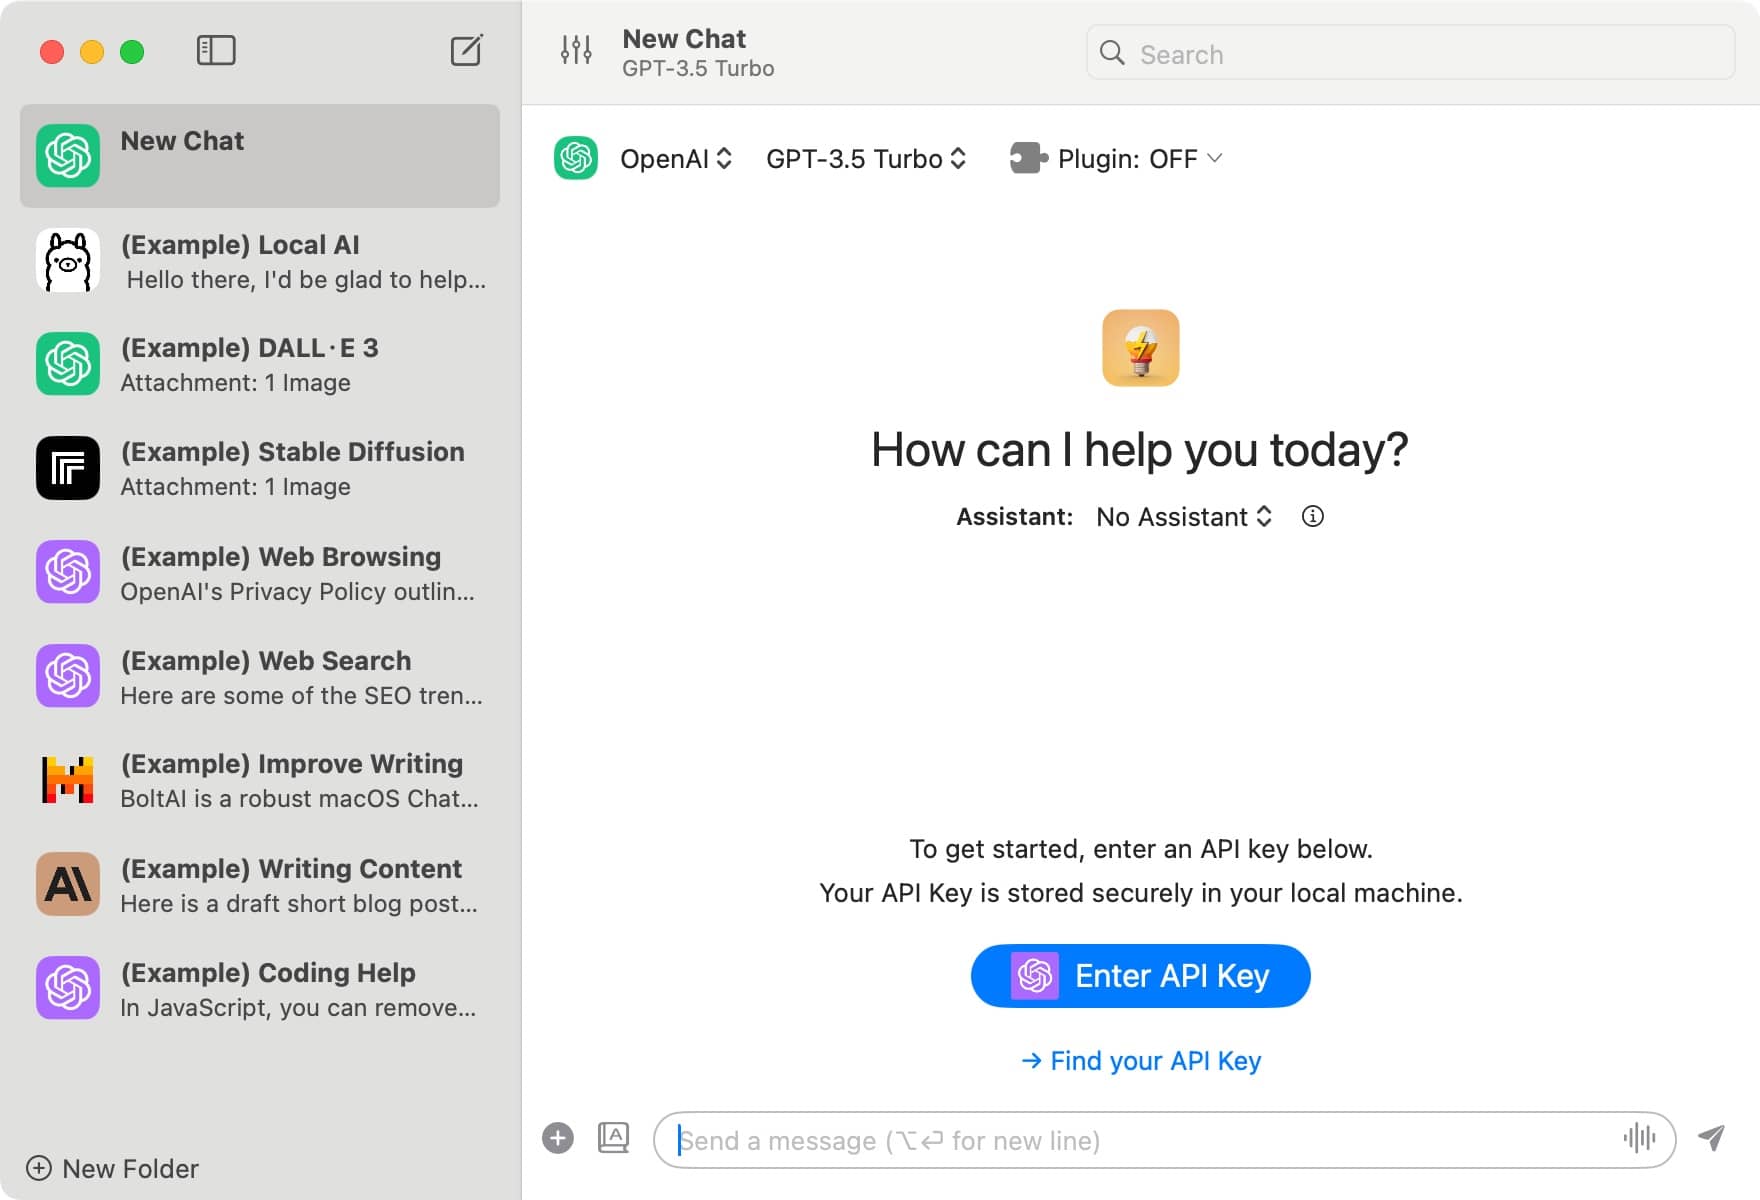Viewport: 1760px width, 1200px height.
Task: Click the green icon of New Chat
Action: point(68,156)
